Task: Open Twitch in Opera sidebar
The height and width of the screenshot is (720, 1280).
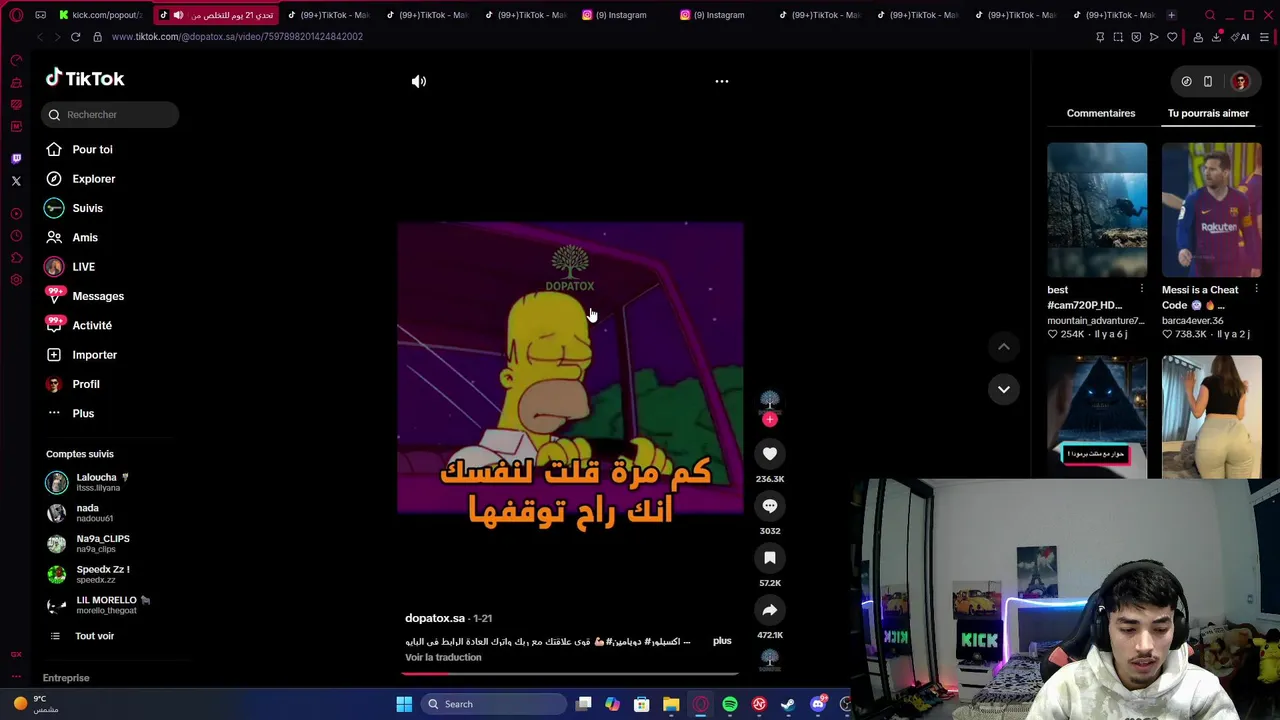Action: coord(16,159)
